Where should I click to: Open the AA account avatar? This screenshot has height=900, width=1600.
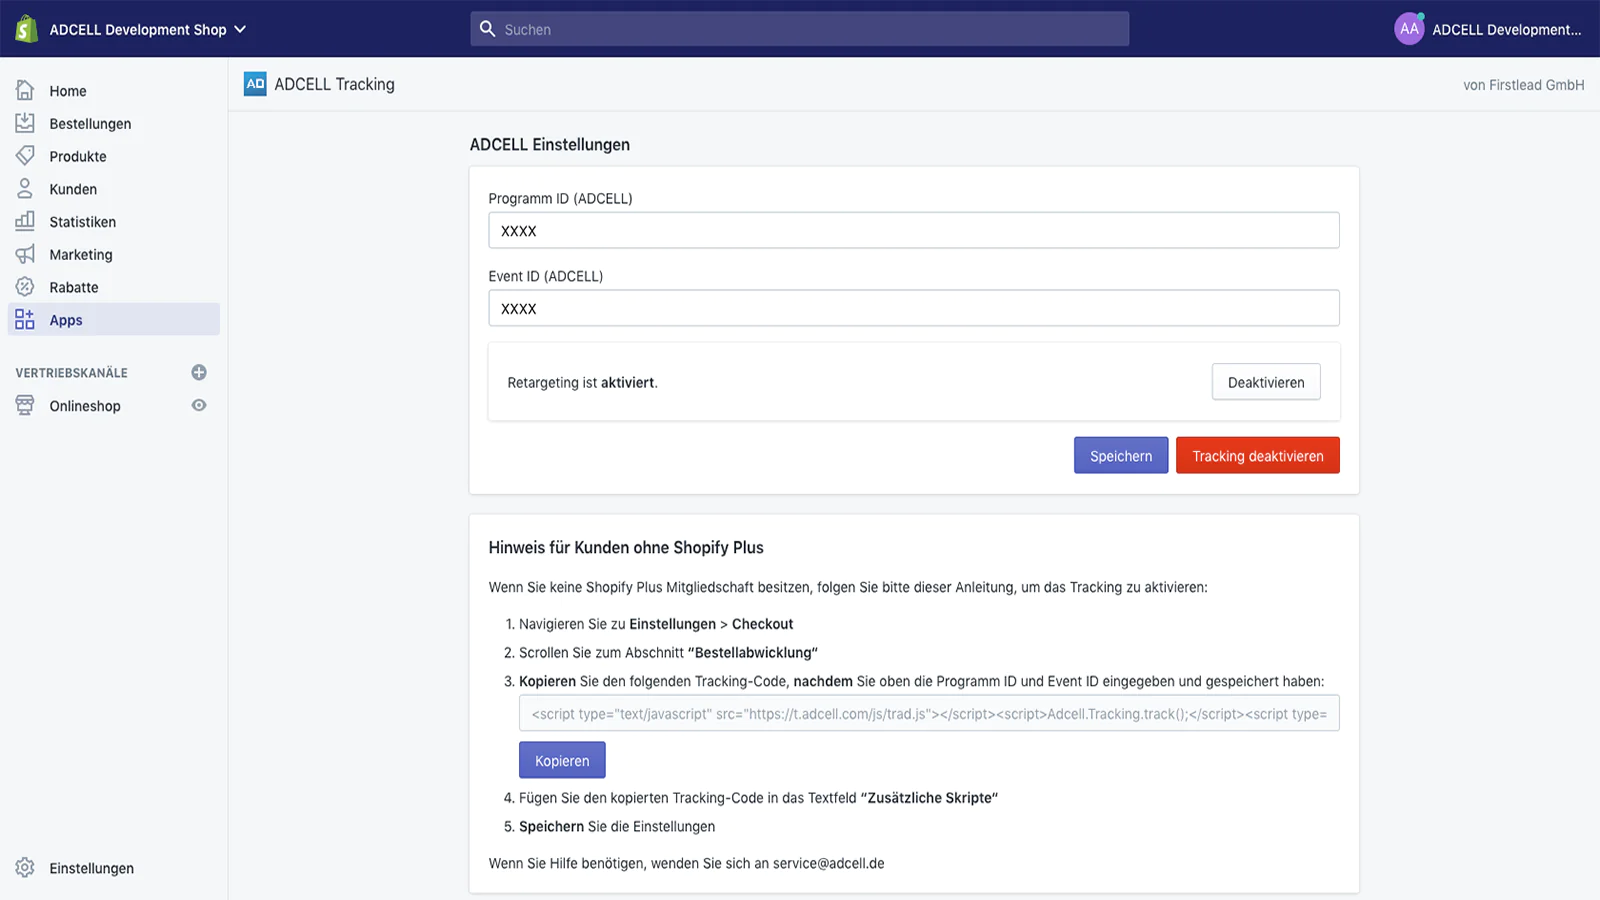click(x=1409, y=29)
